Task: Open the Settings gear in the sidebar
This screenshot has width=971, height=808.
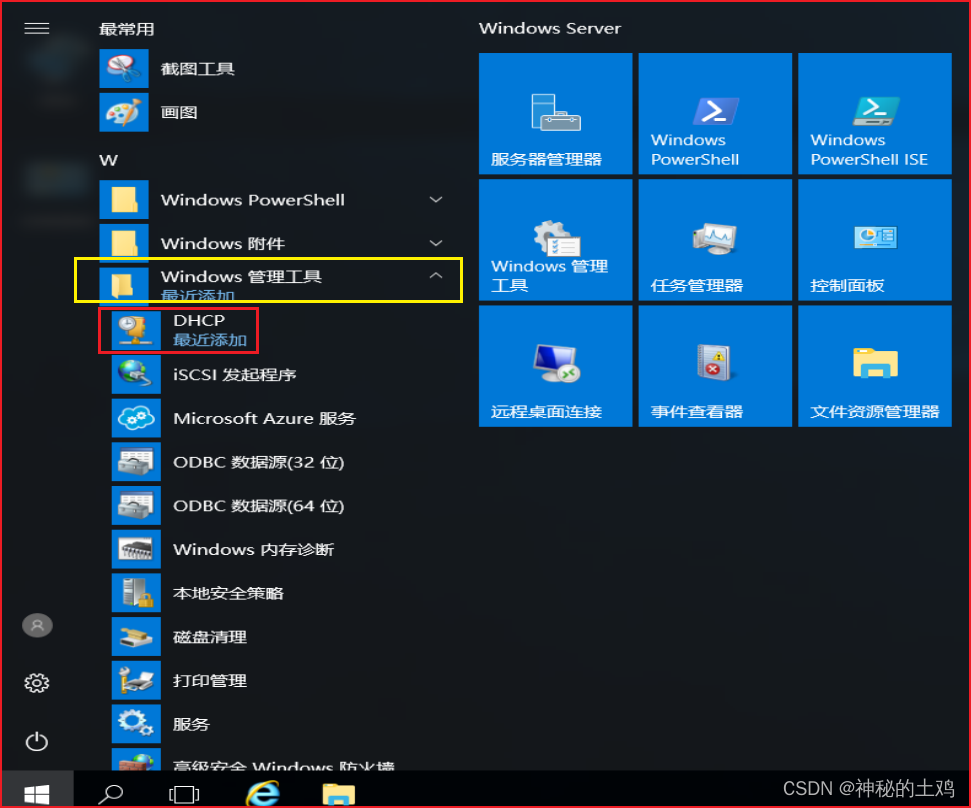Action: 37,683
